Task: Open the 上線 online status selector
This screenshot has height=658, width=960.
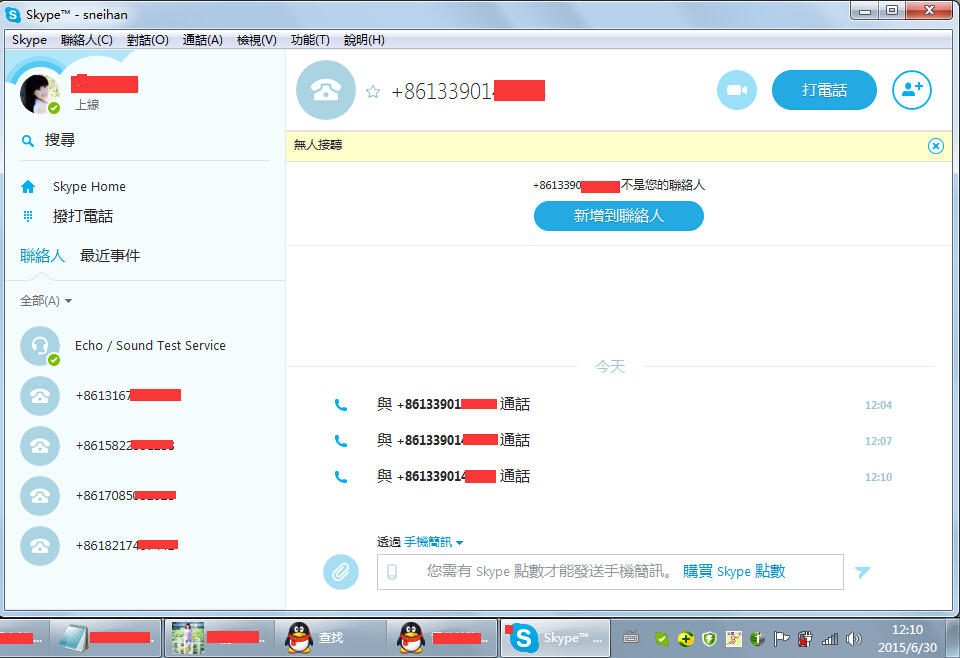Action: tap(87, 105)
